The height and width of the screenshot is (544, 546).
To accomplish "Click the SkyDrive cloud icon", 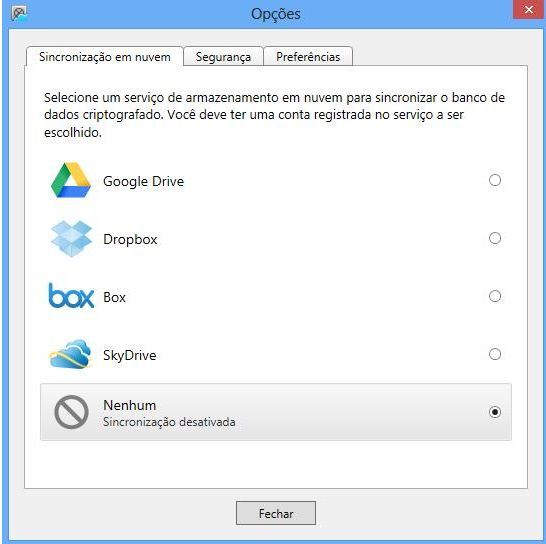I will coord(71,354).
